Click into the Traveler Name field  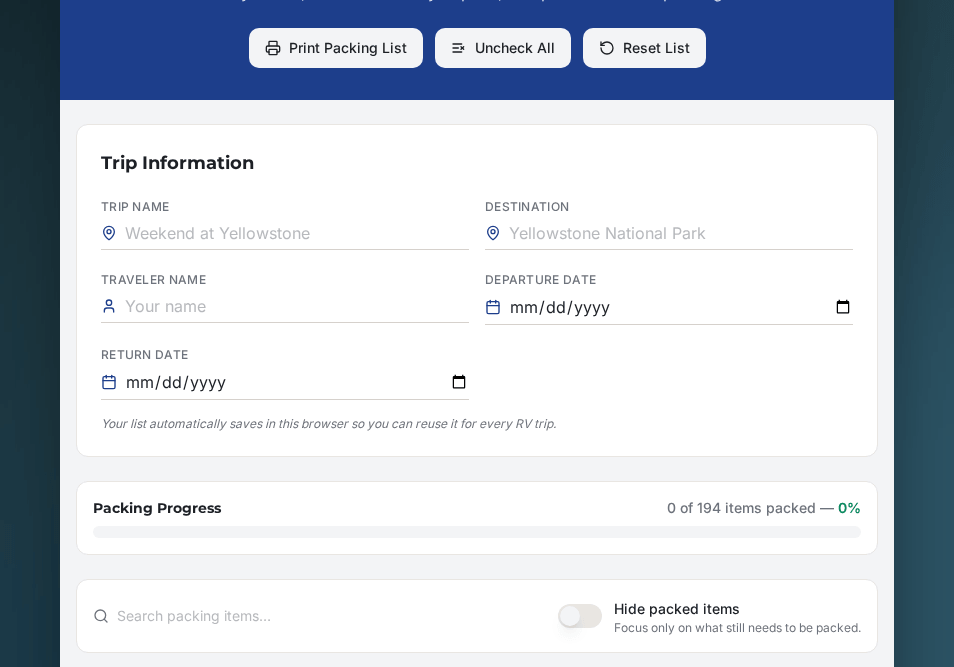click(295, 306)
